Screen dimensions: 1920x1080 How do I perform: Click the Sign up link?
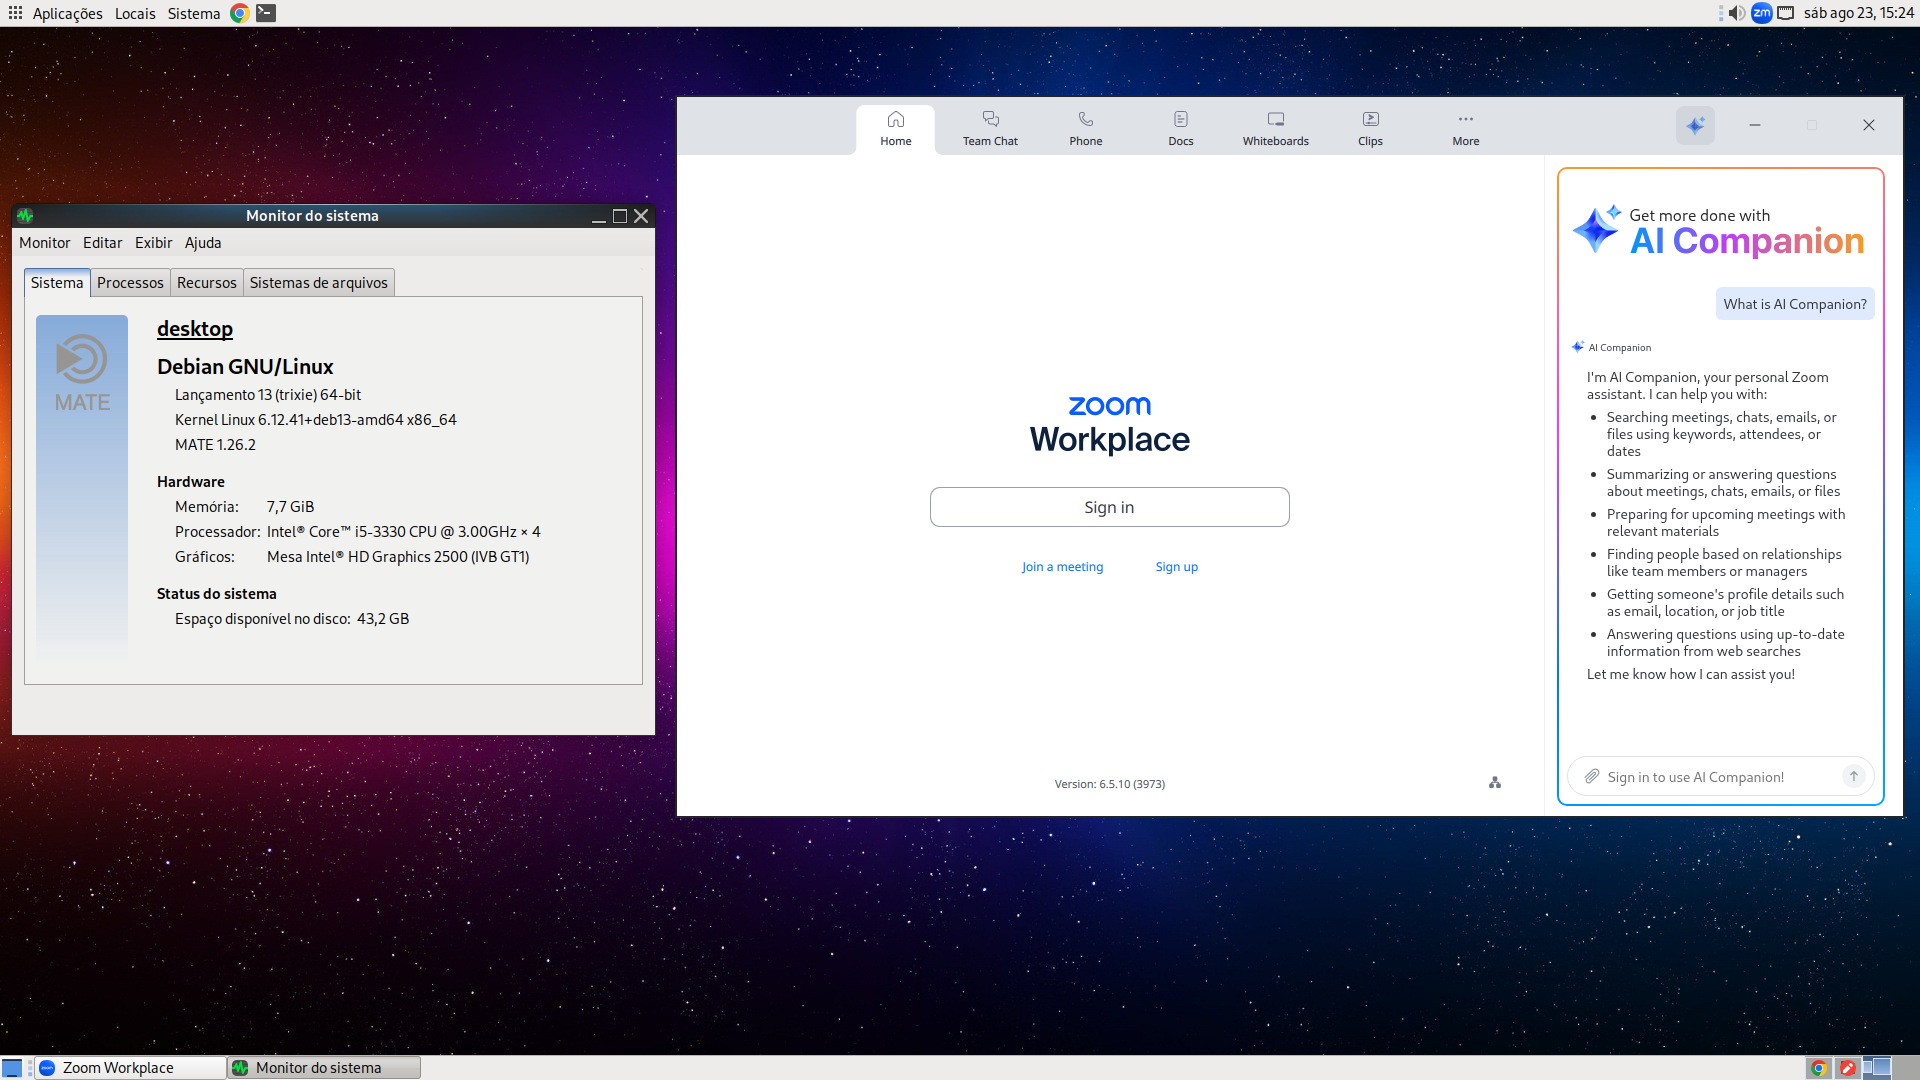(1176, 567)
